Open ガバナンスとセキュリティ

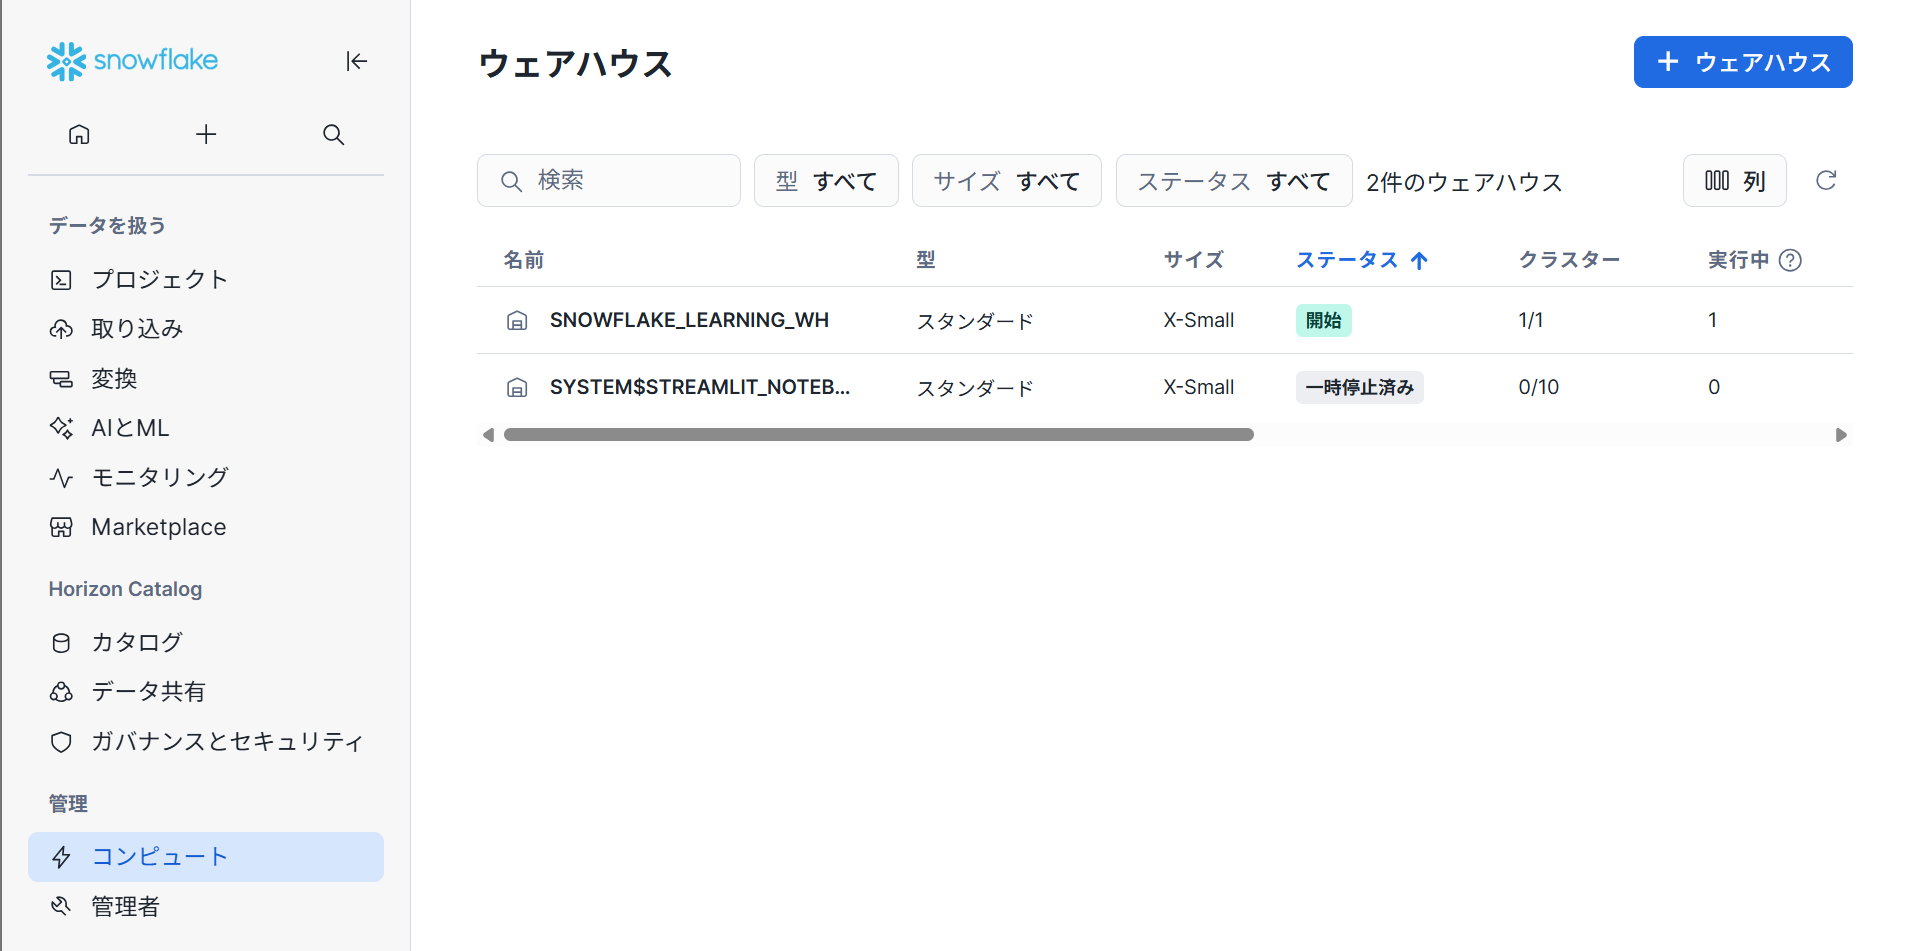[206, 742]
